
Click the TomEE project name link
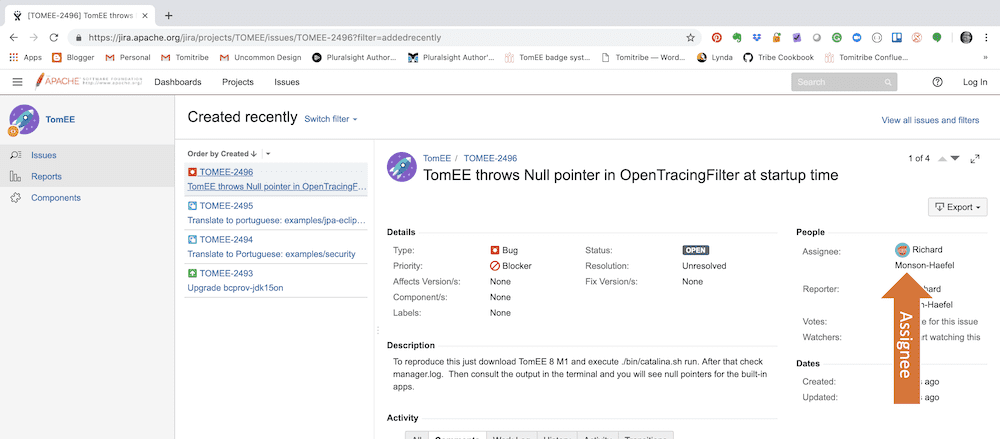pos(61,119)
